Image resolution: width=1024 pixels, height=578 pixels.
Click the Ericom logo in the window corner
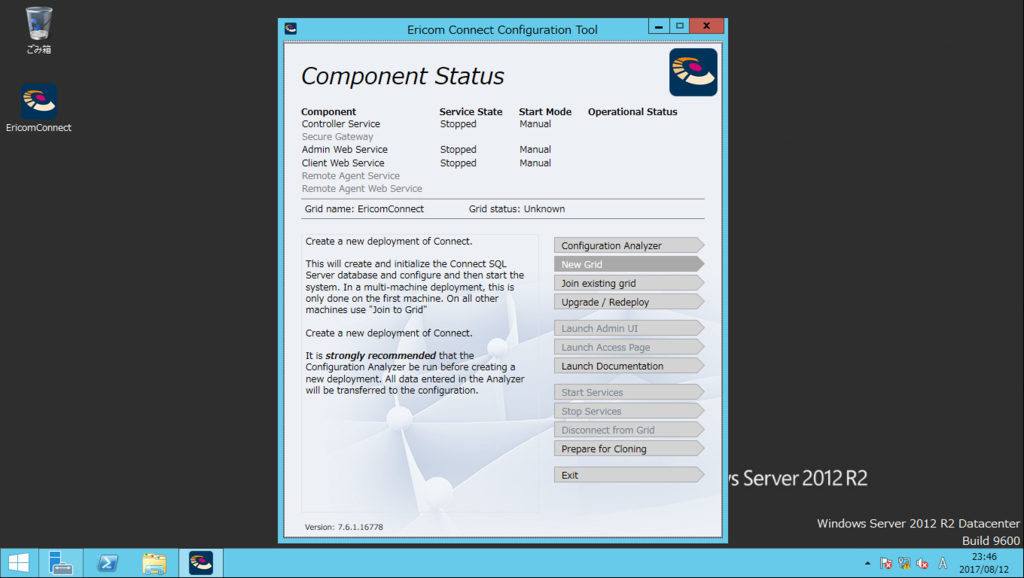[x=693, y=72]
